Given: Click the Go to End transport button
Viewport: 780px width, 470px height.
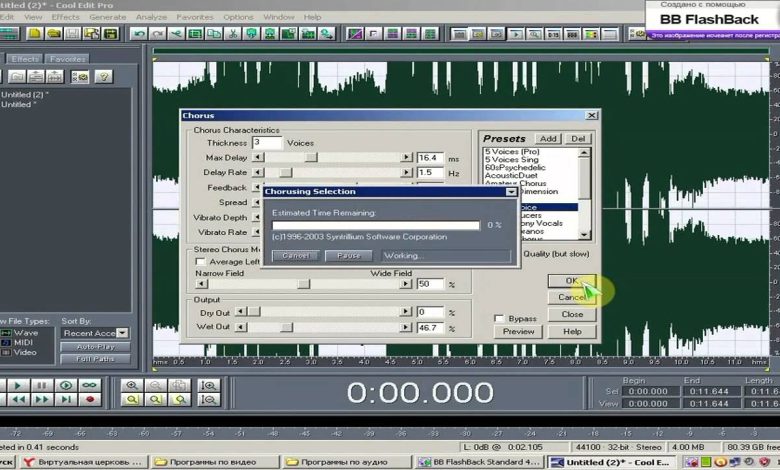Looking at the screenshot, I should point(66,399).
